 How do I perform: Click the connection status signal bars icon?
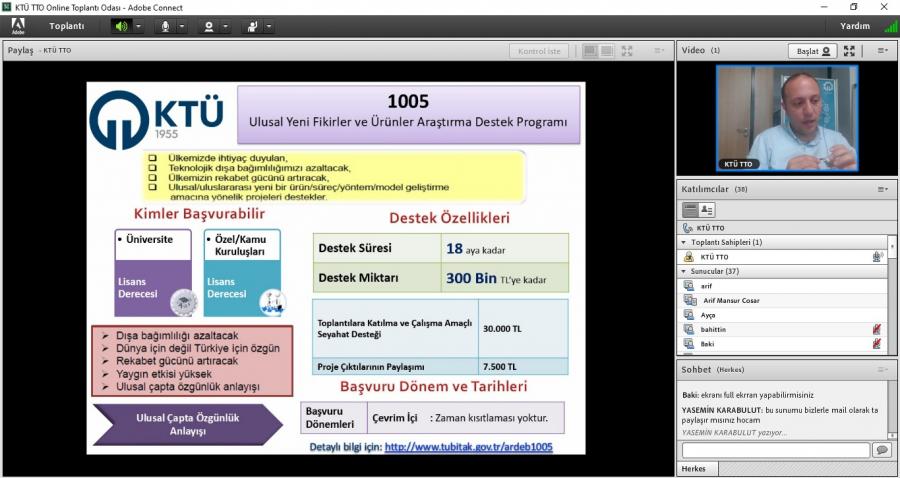pyautogui.click(x=880, y=26)
